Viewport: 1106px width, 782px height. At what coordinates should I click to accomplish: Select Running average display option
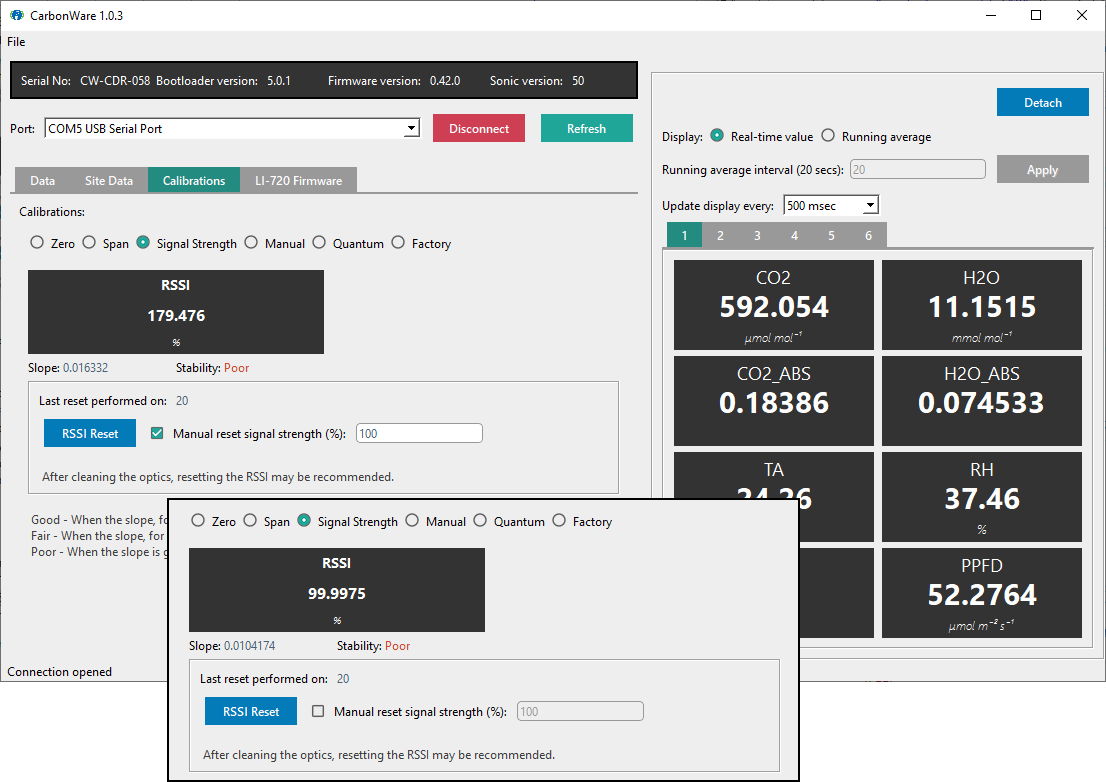pos(828,135)
